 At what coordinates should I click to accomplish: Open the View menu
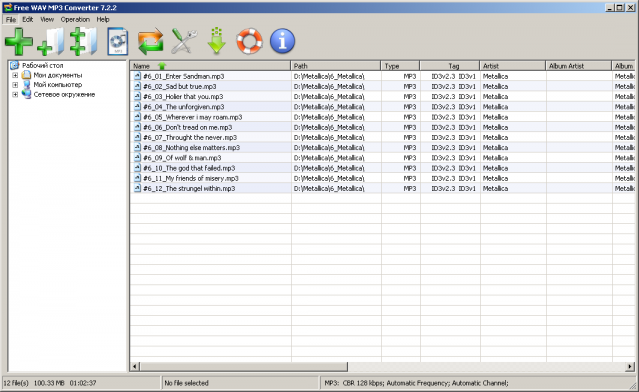[47, 20]
